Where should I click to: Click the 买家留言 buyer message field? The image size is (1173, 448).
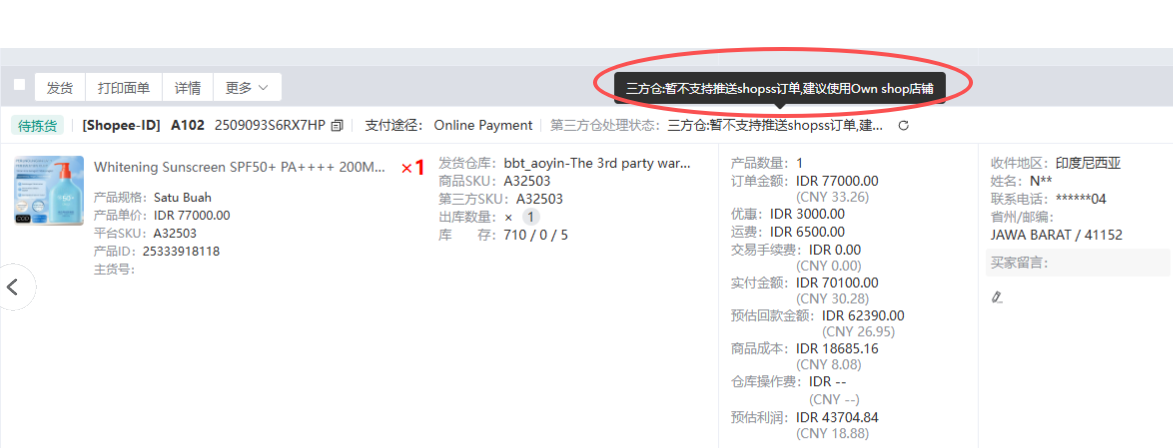[1078, 263]
